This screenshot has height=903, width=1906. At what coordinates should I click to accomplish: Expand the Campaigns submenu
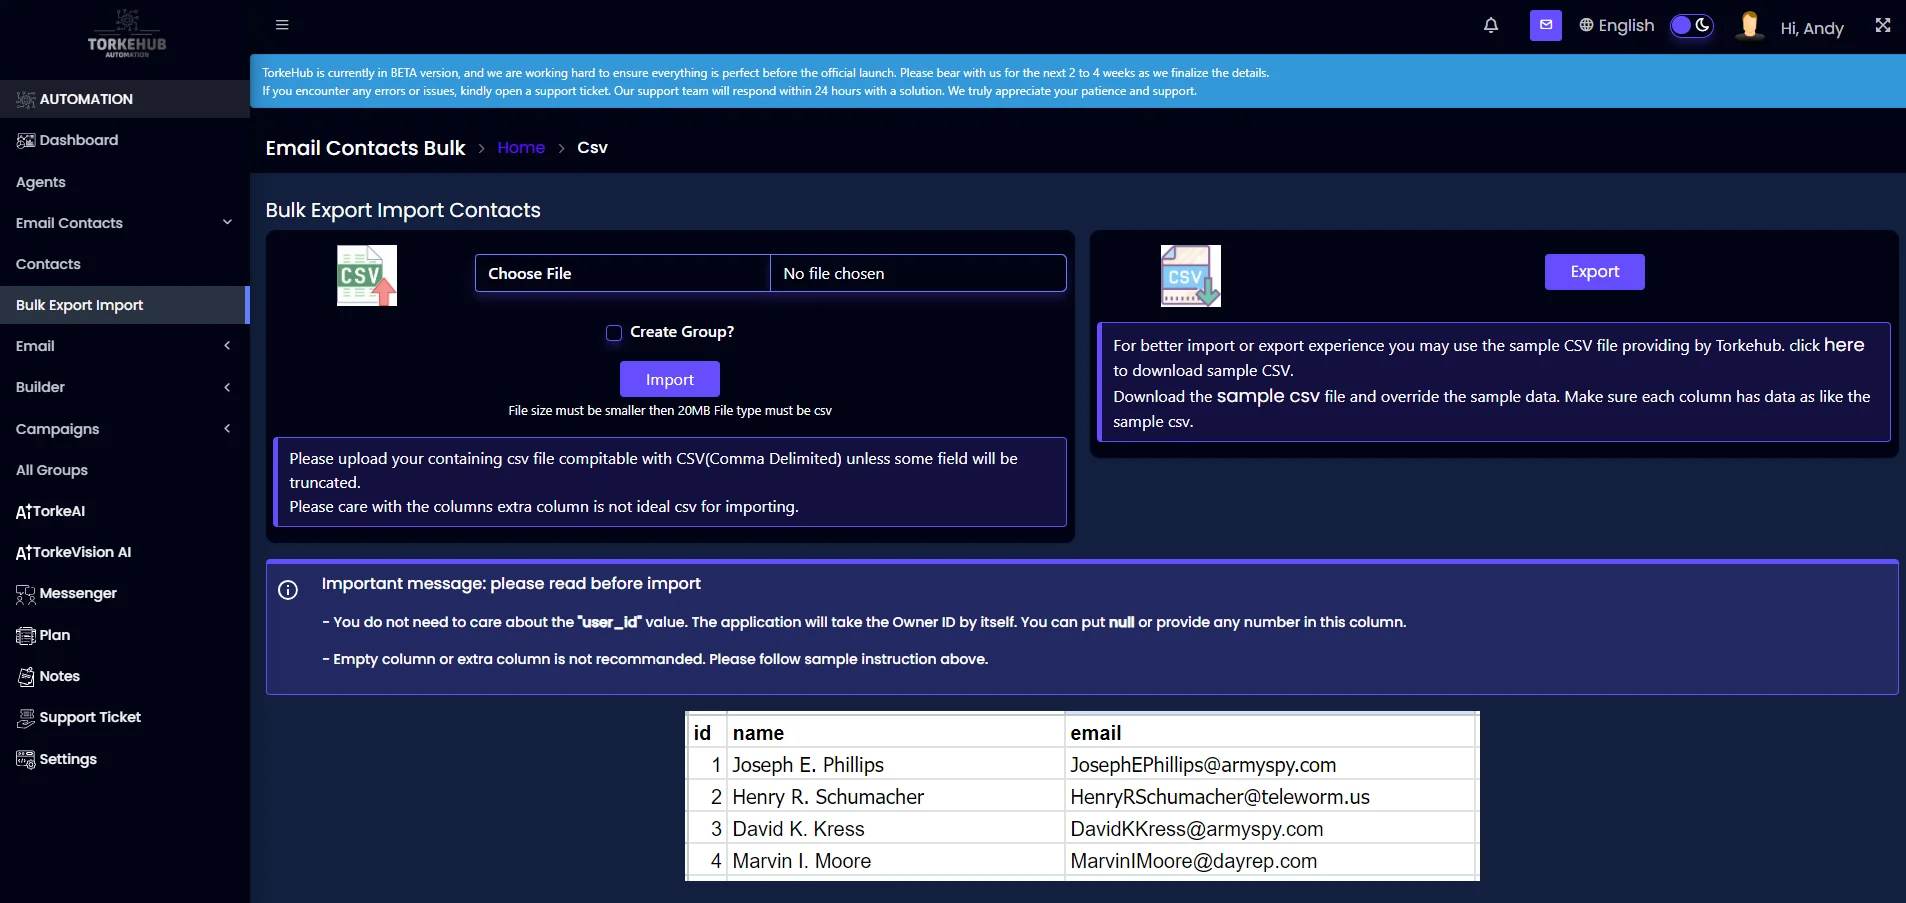pos(227,429)
